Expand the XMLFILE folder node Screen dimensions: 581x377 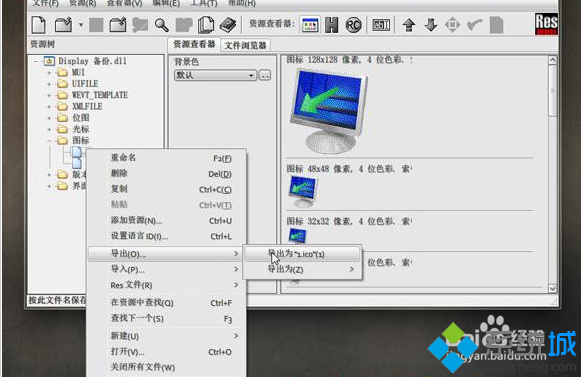pyautogui.click(x=49, y=106)
